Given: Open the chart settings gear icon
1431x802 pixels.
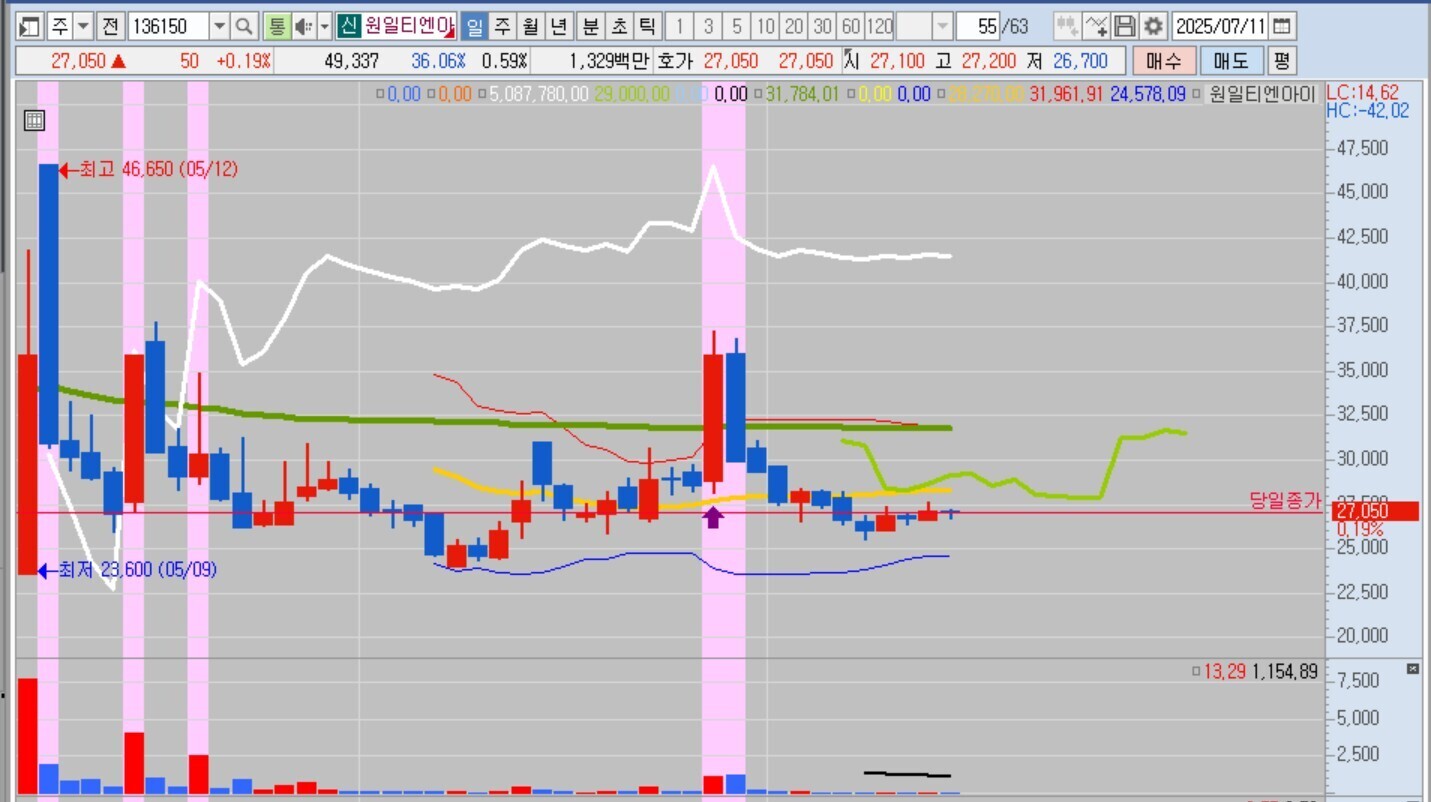Looking at the screenshot, I should [1154, 26].
